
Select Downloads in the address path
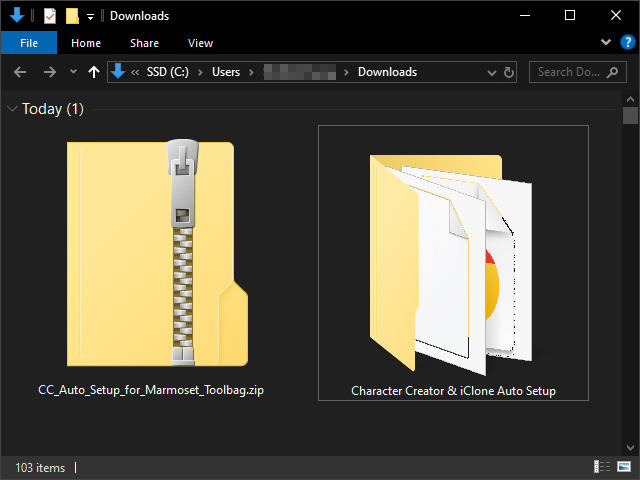(x=387, y=72)
